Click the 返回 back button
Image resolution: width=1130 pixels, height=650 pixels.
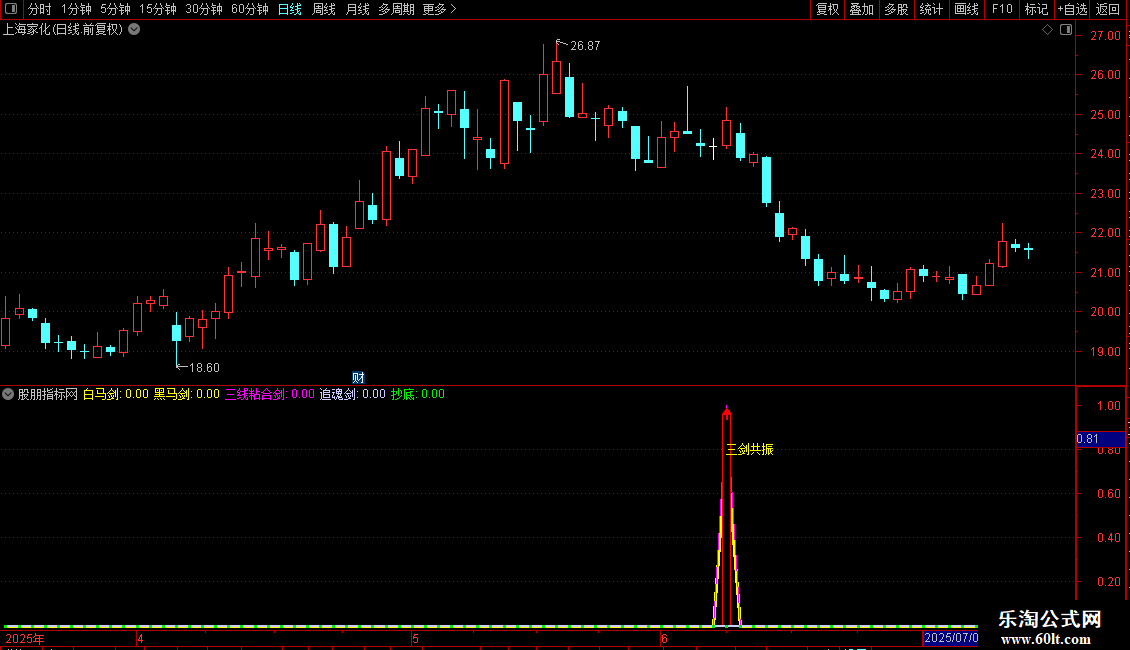tap(1108, 9)
